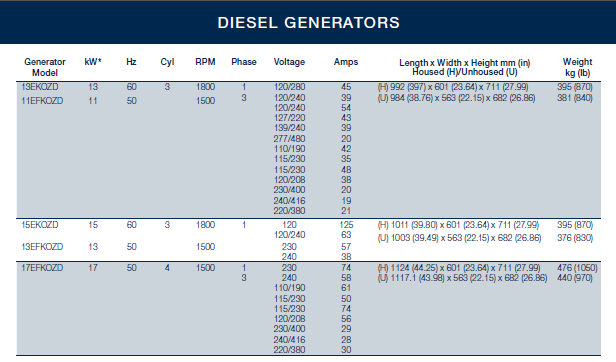Image resolution: width=616 pixels, height=362 pixels.
Task: Click the kW value 11
Action: pos(93,101)
